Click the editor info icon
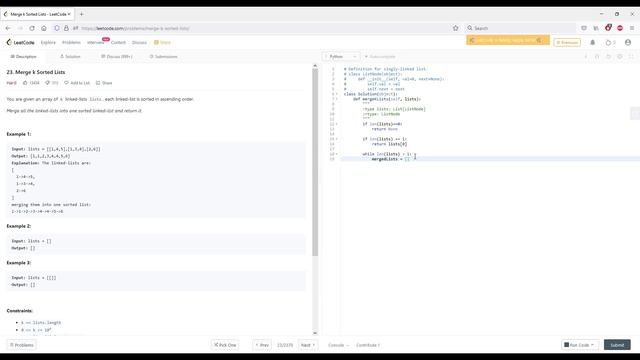This screenshot has width=640, height=360. point(586,56)
